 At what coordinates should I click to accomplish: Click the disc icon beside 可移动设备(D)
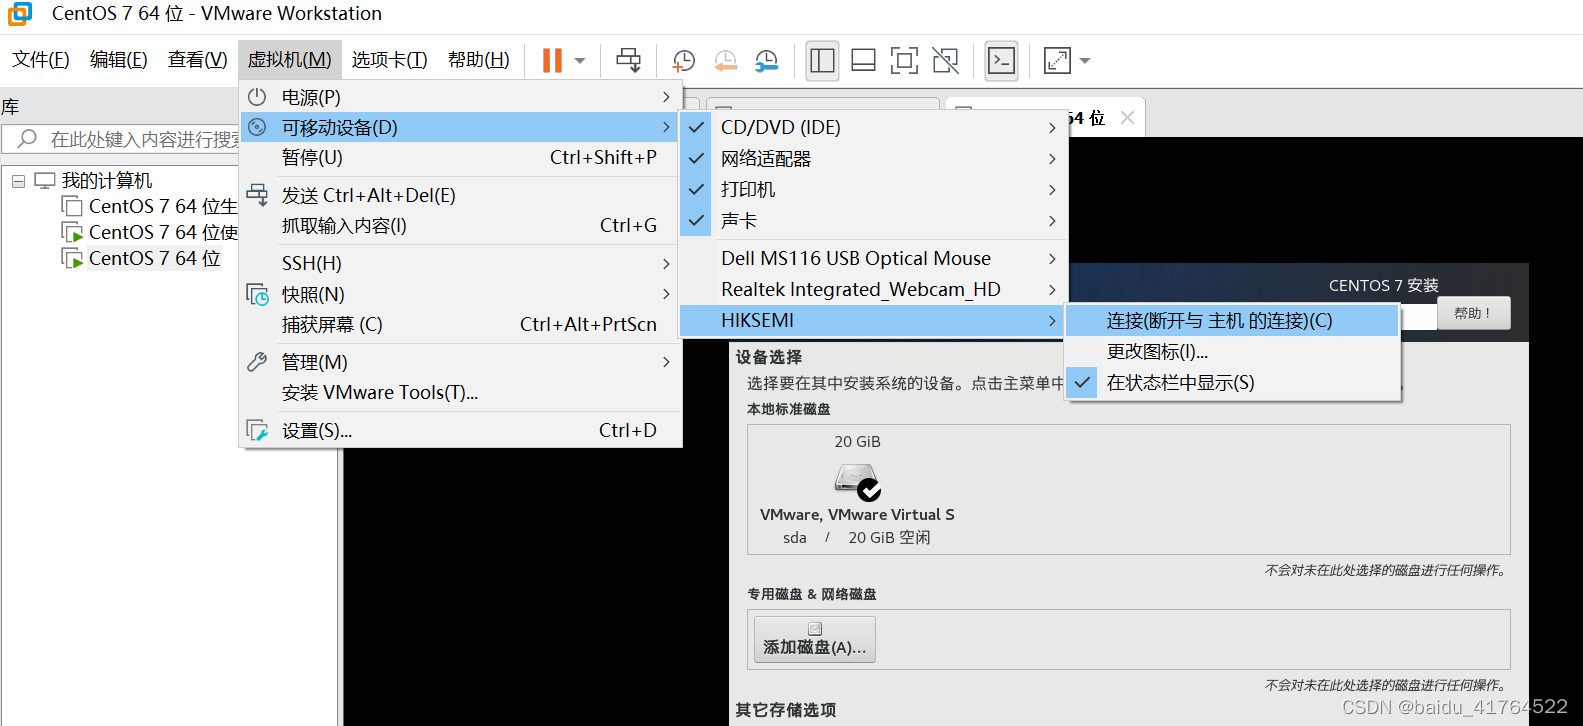(257, 127)
